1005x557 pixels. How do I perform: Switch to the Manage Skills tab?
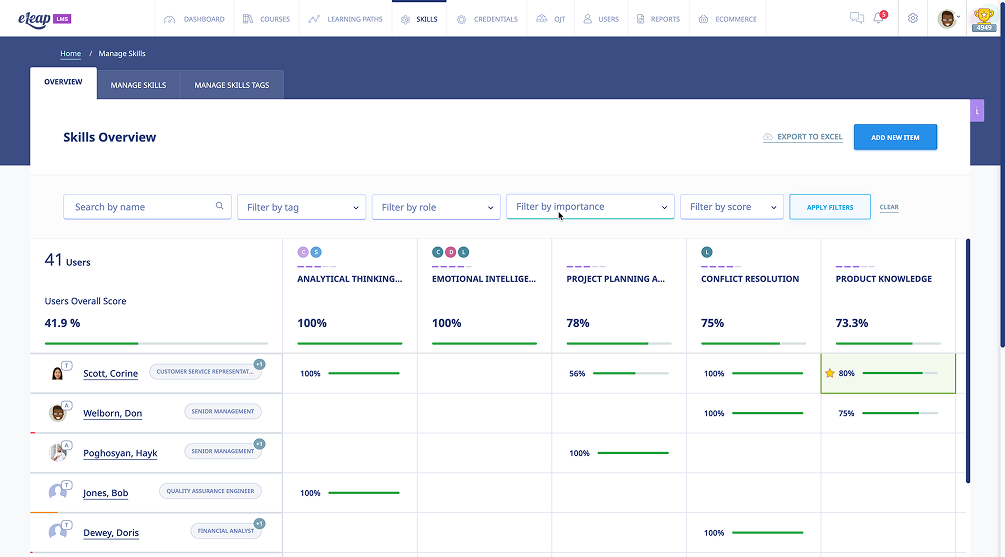(x=138, y=85)
